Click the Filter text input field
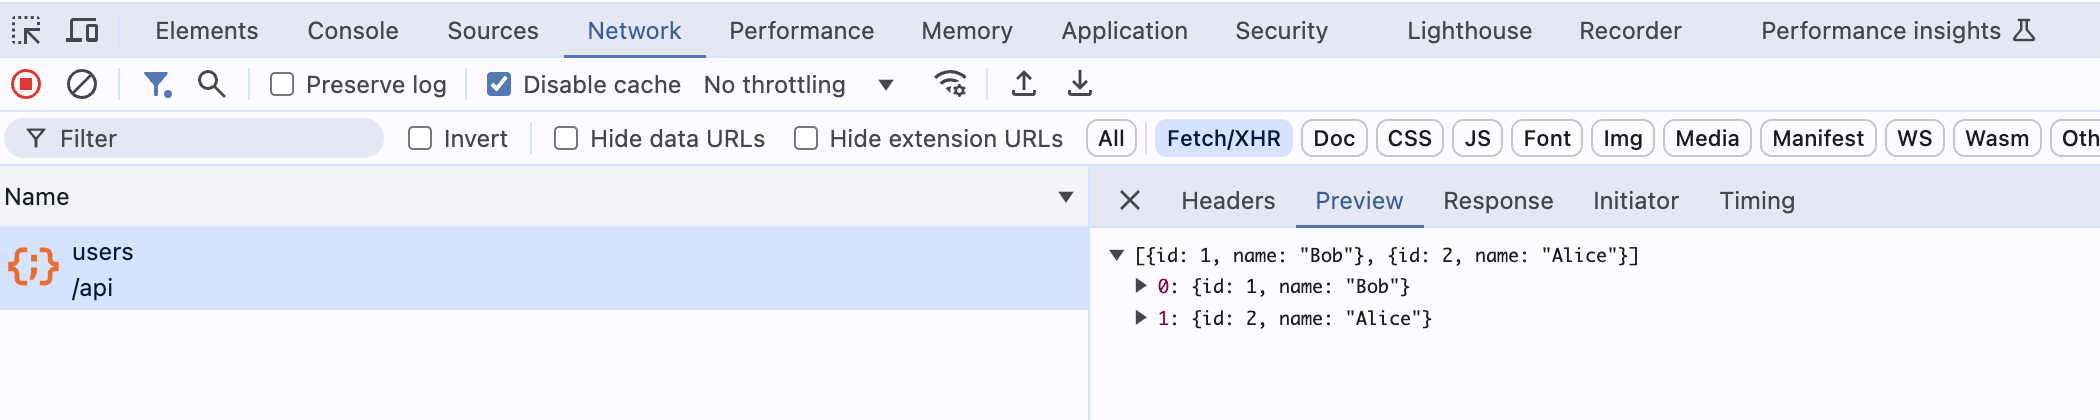The height and width of the screenshot is (420, 2100). (x=194, y=138)
